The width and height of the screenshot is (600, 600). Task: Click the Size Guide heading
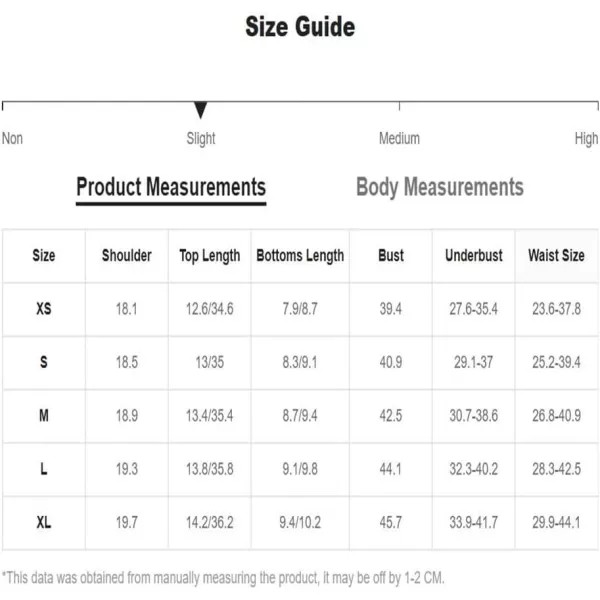point(300,27)
